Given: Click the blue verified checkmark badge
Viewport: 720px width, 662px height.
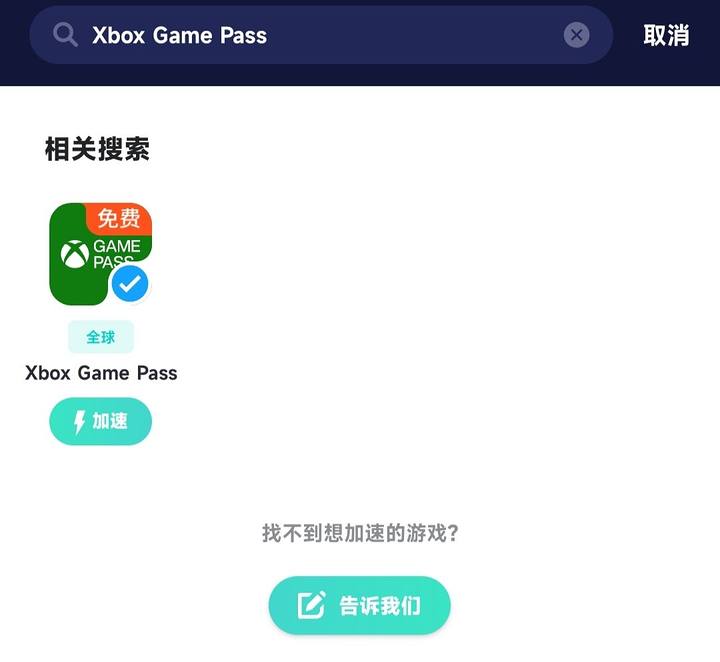Looking at the screenshot, I should [x=130, y=284].
